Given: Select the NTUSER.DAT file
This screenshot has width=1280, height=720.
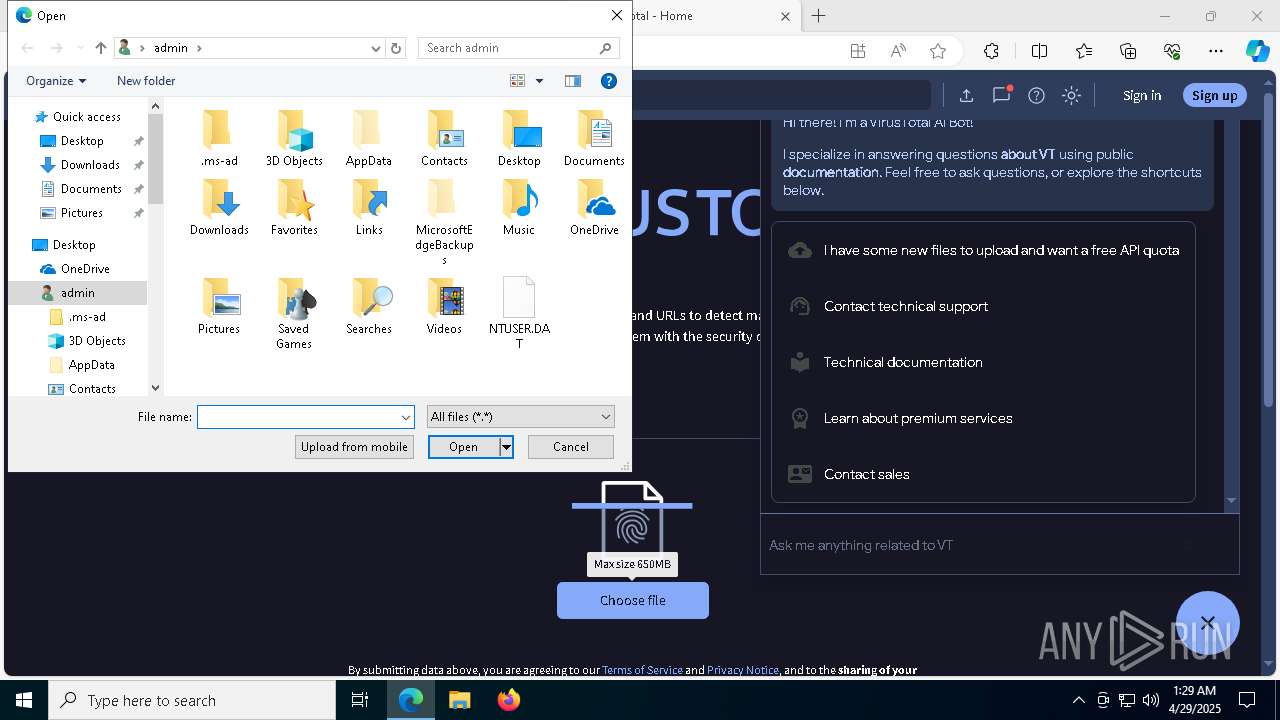Looking at the screenshot, I should coord(519,313).
